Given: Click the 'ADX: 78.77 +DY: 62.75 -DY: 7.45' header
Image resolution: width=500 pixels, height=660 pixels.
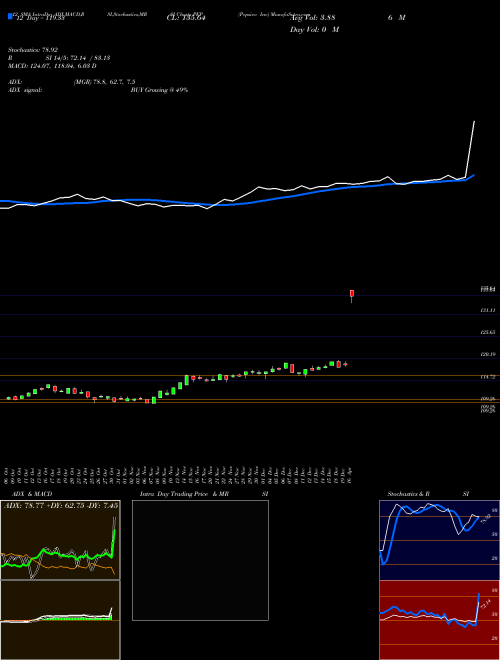Looking at the screenshot, I should pyautogui.click(x=61, y=505).
